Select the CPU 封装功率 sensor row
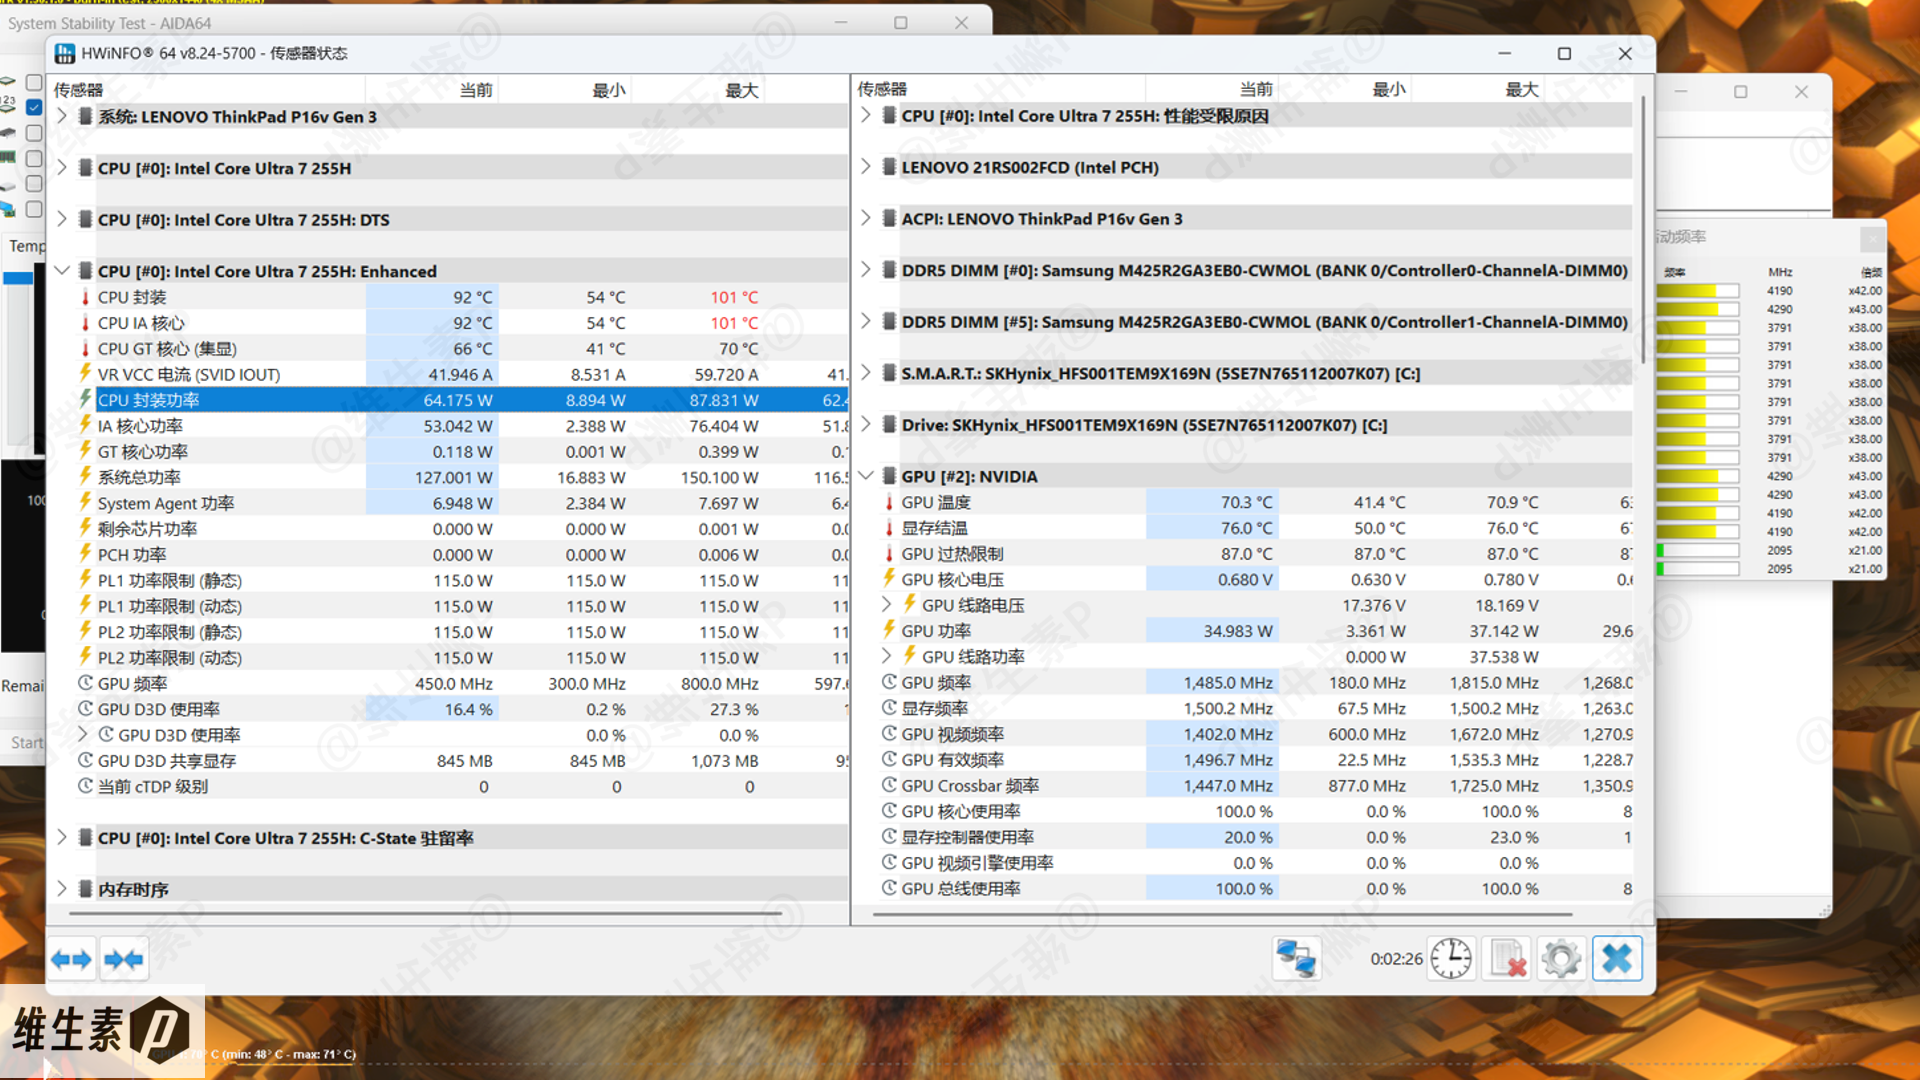Screen dimensions: 1920x1080 click(x=148, y=400)
